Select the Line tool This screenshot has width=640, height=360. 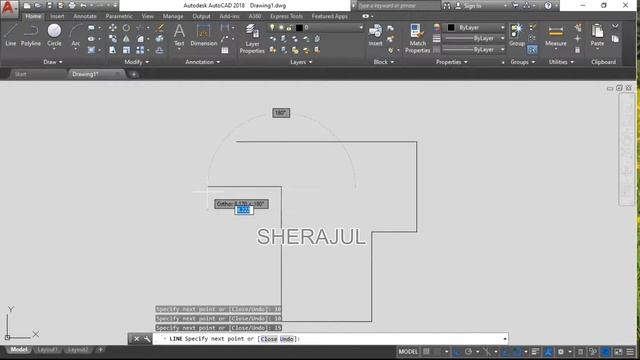click(11, 35)
